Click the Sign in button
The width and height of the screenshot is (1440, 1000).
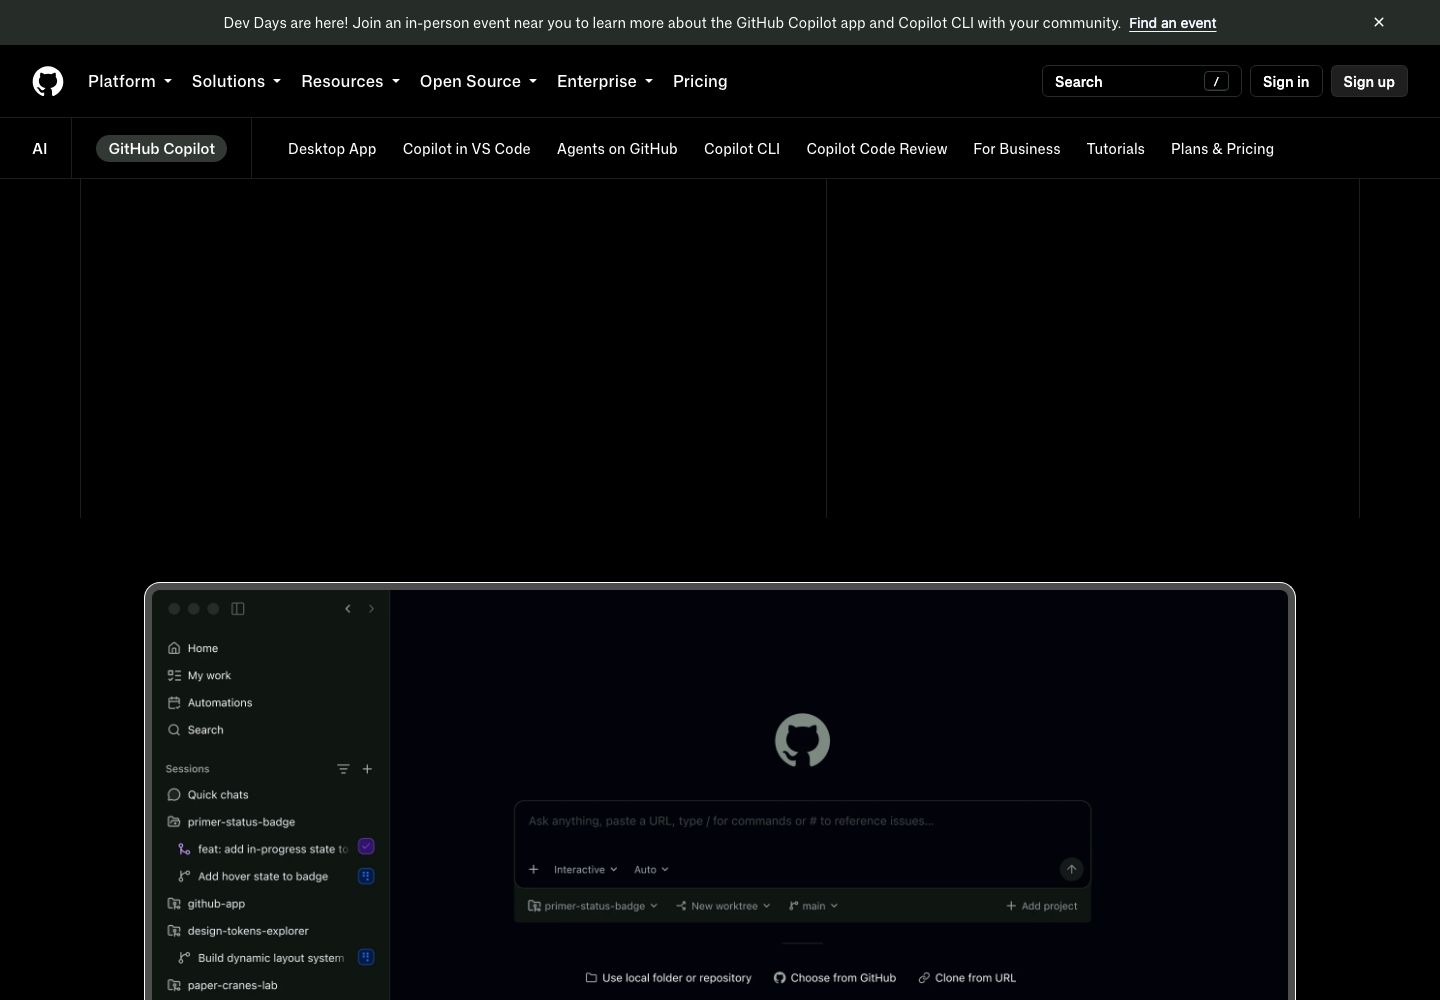(x=1286, y=82)
